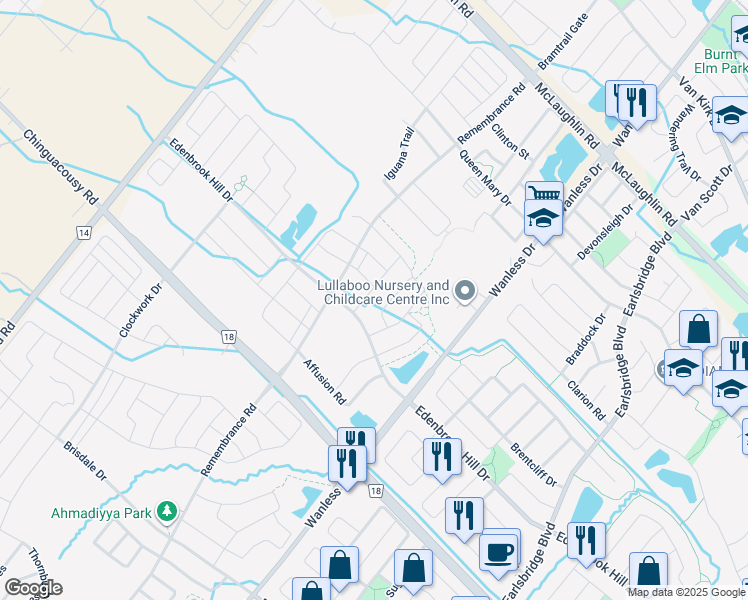This screenshot has height=600, width=748.
Task: Select the Lullaboo Nursery location pin
Action: (464, 291)
